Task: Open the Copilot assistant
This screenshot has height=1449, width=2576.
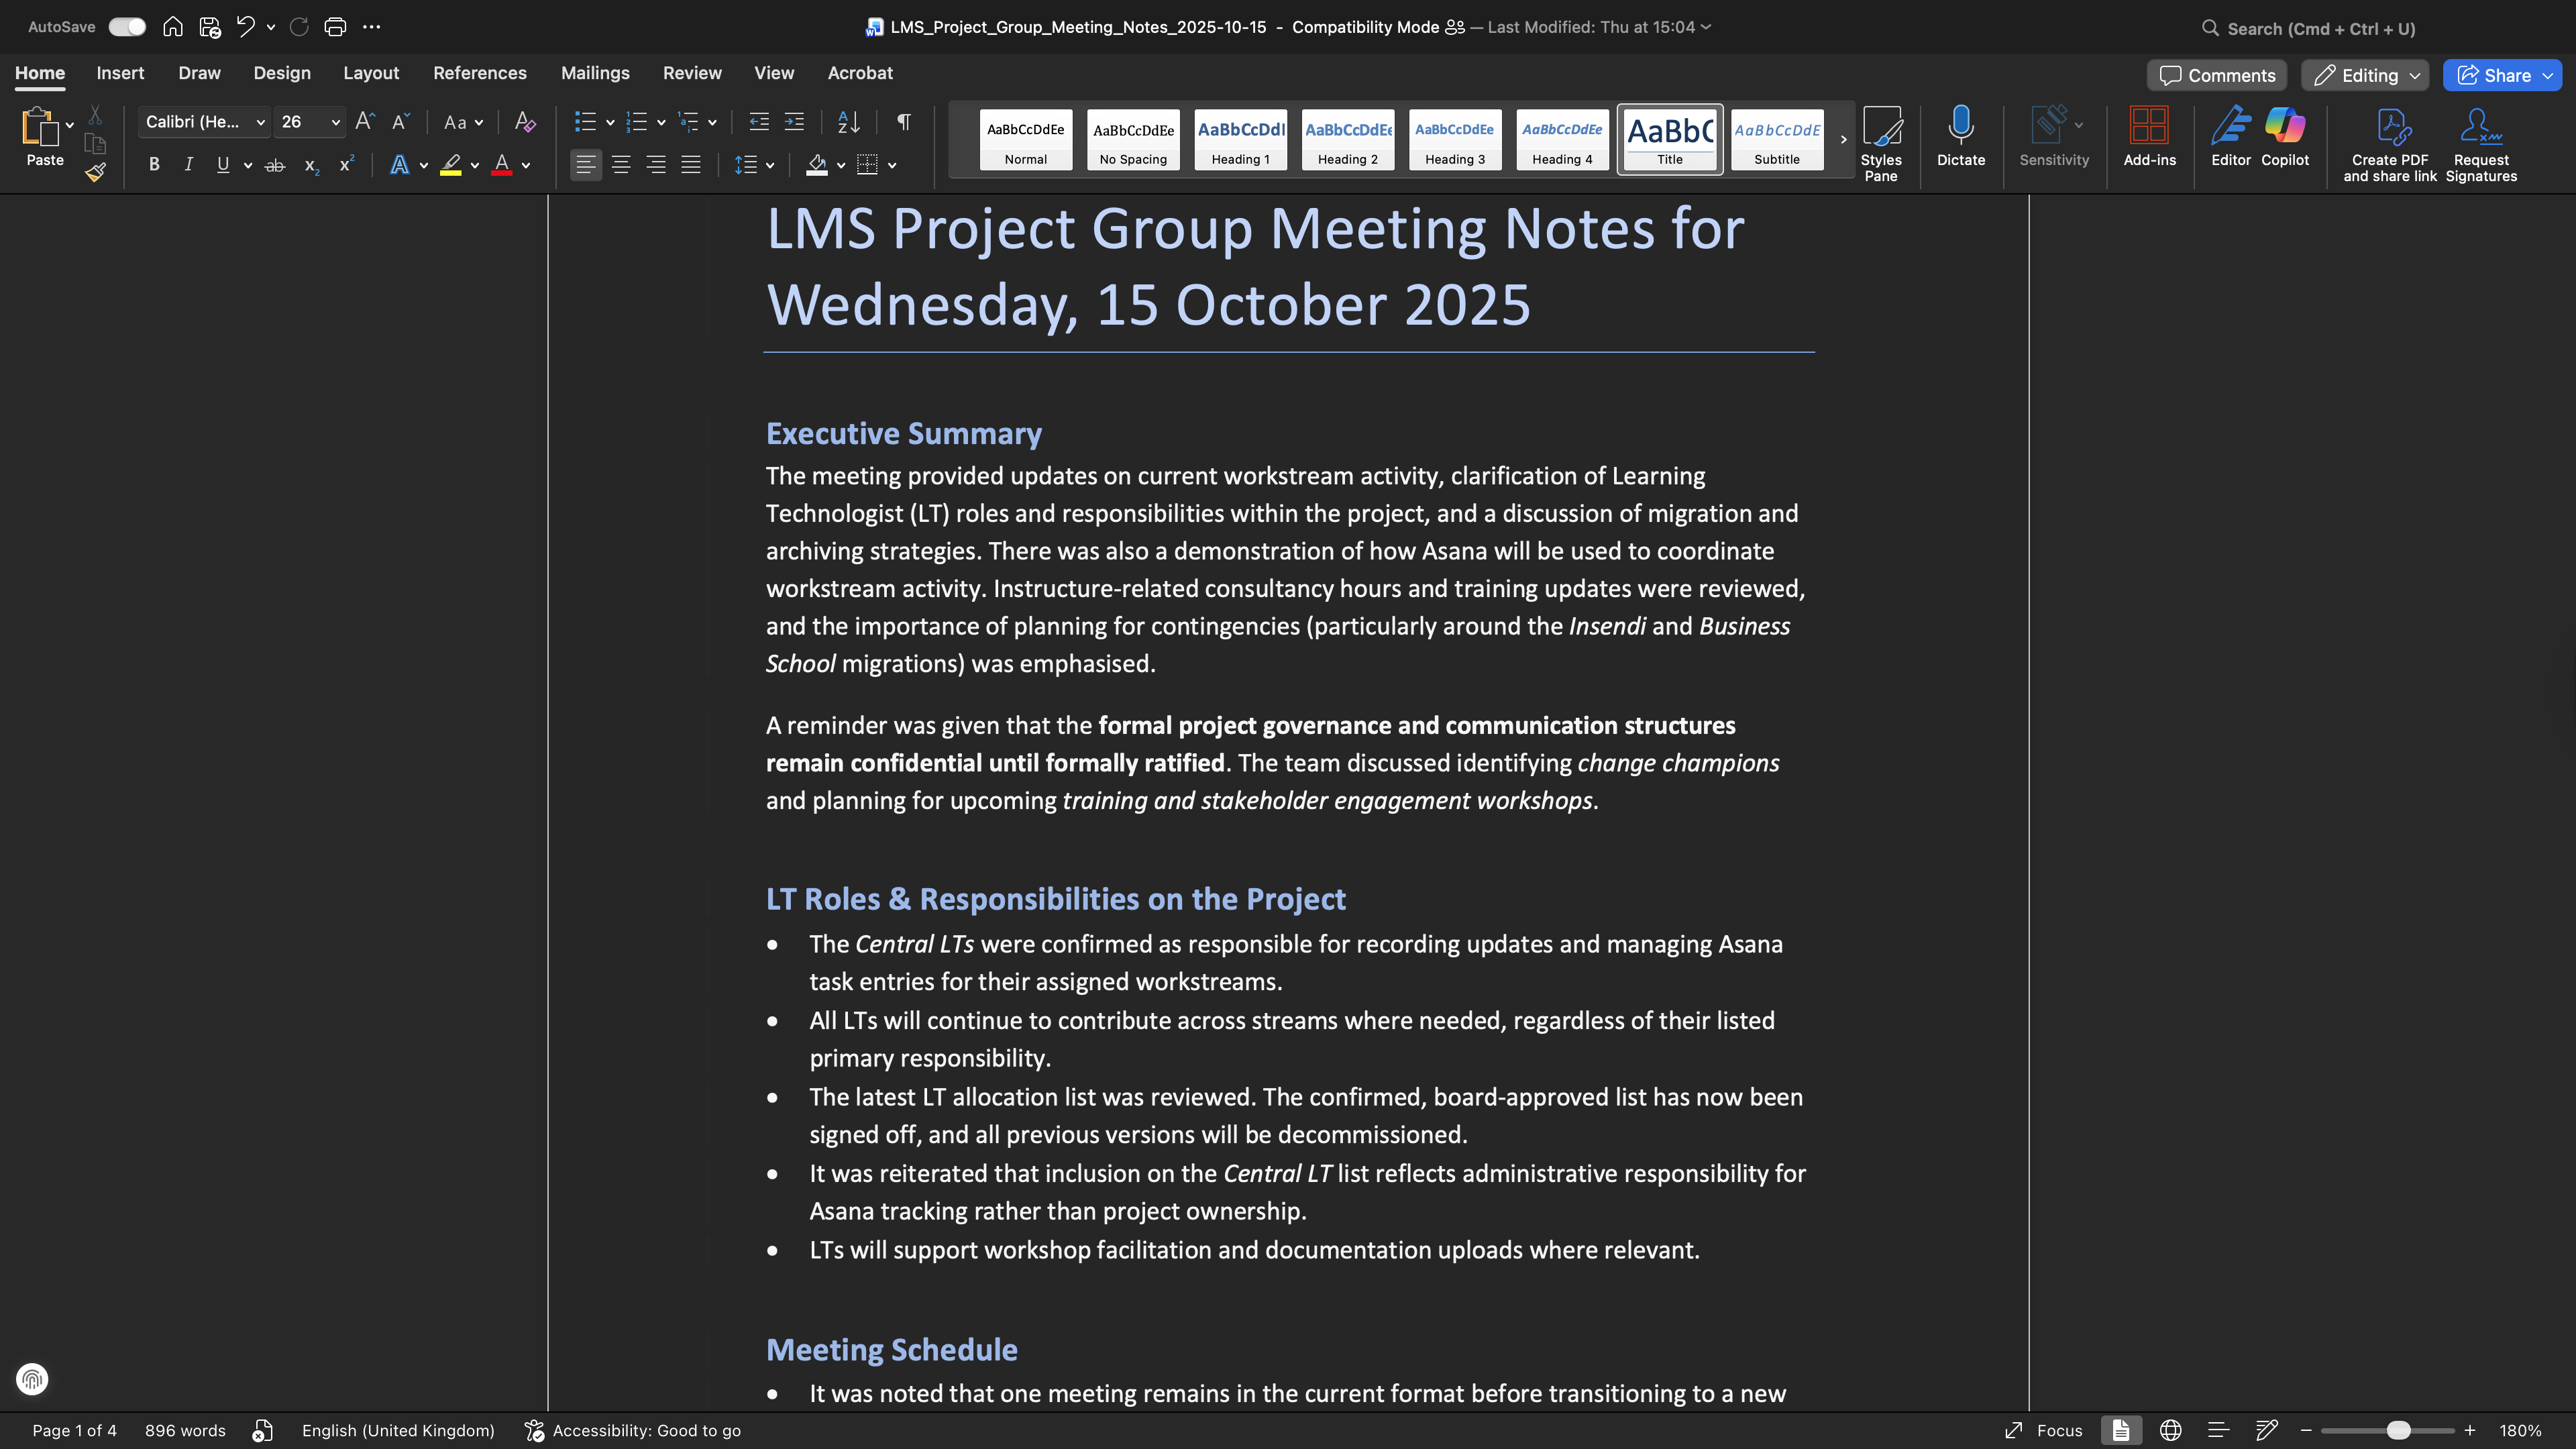Action: (x=2285, y=137)
